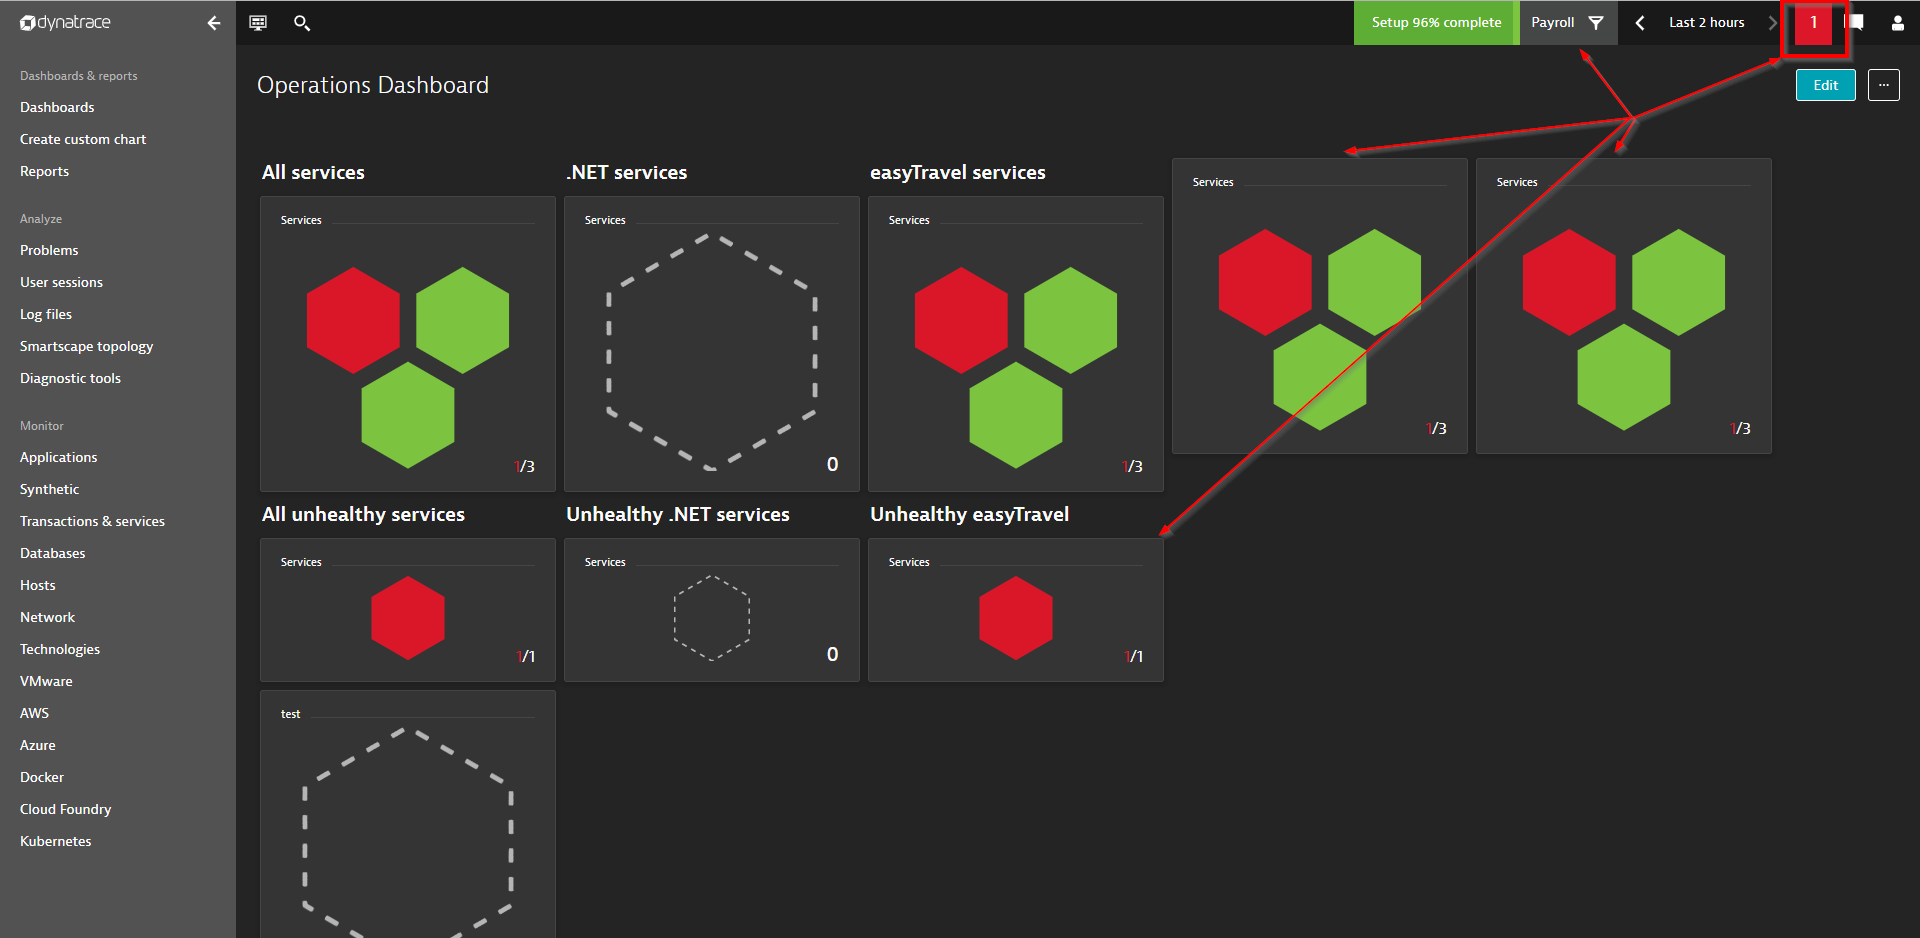Click 1/1 count in All unhealthy services tile
The width and height of the screenshot is (1920, 938).
pos(526,656)
